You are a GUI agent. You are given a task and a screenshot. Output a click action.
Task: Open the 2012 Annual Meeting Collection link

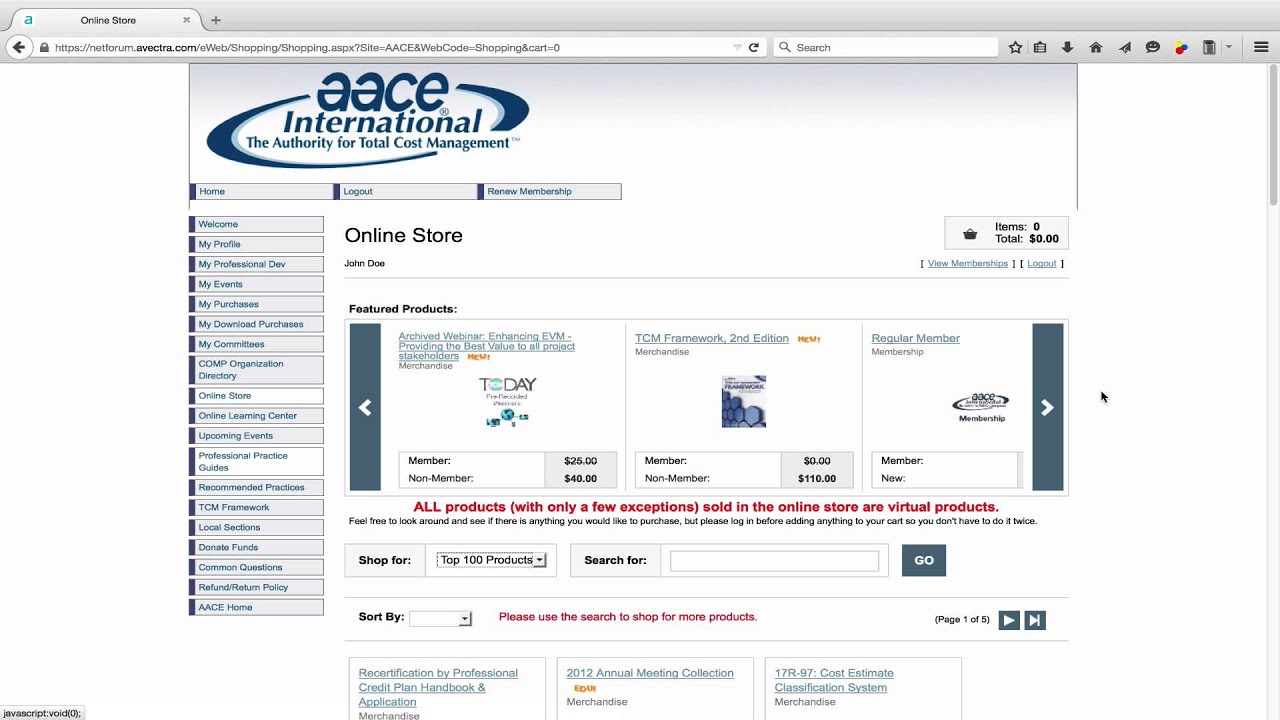coord(650,674)
